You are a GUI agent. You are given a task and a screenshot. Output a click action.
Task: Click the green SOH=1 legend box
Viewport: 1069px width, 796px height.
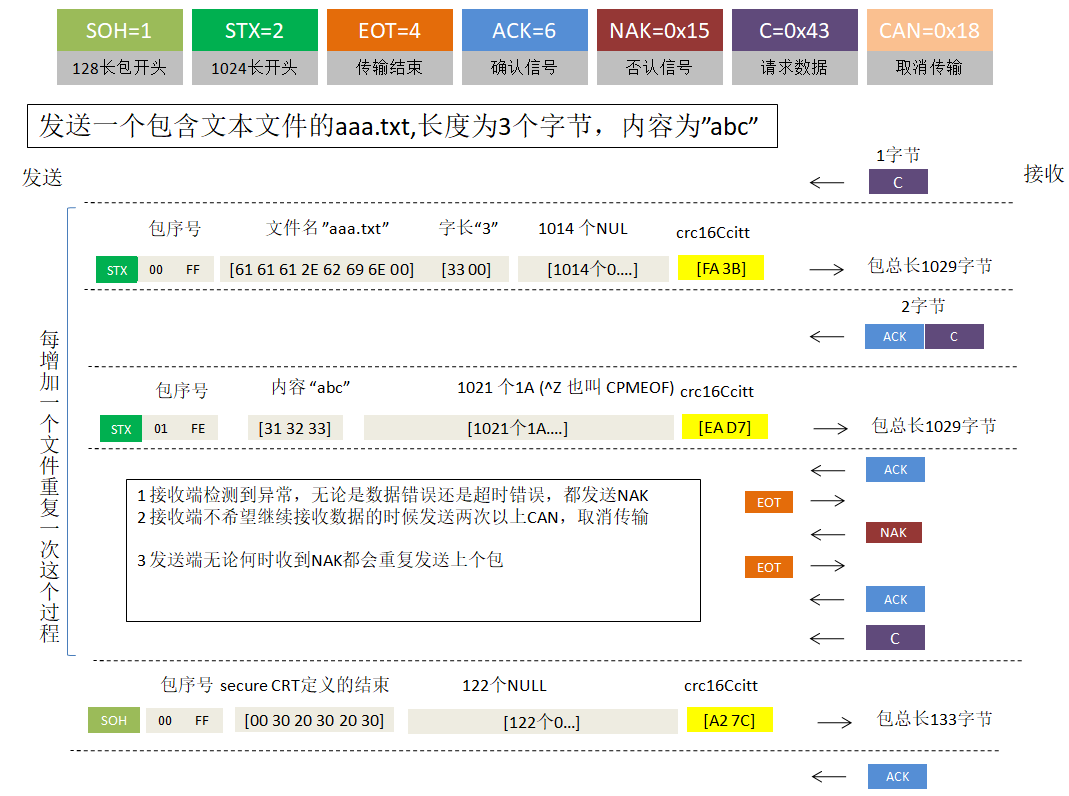119,30
